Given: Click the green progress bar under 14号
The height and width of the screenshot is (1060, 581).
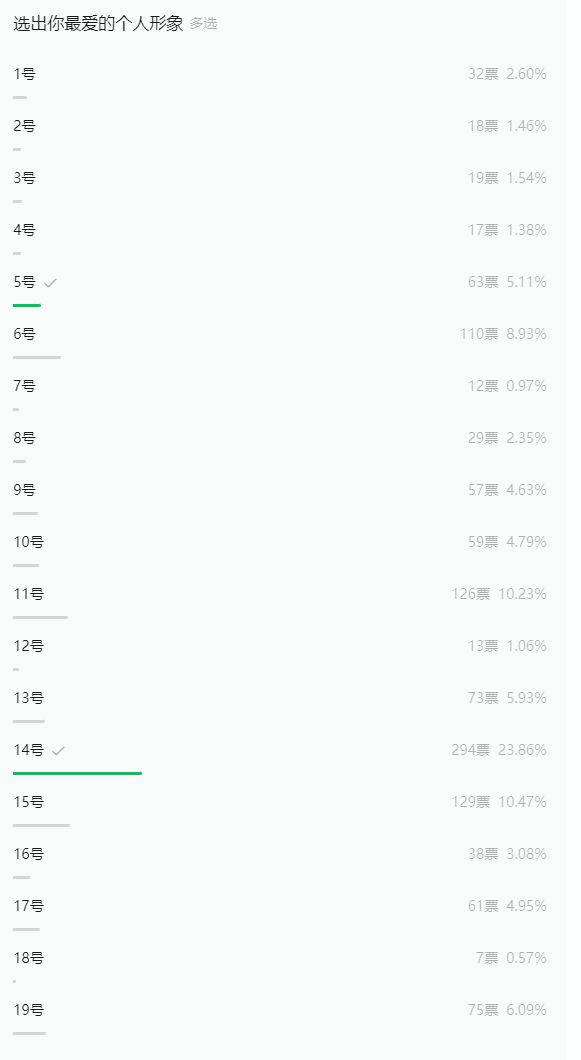Looking at the screenshot, I should pyautogui.click(x=77, y=773).
